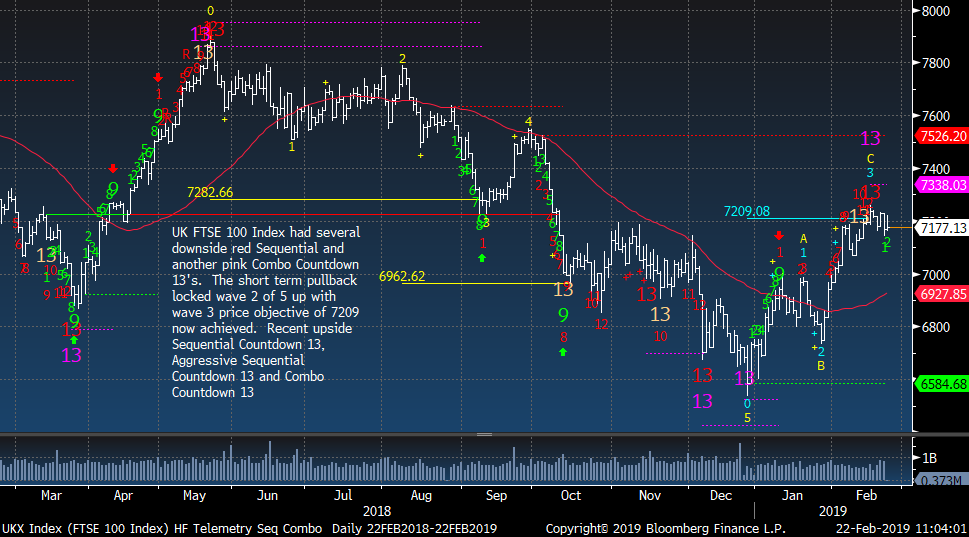Click the UK FTSE 100 annotation text
Viewport: 969px width, 537px height.
(266, 312)
